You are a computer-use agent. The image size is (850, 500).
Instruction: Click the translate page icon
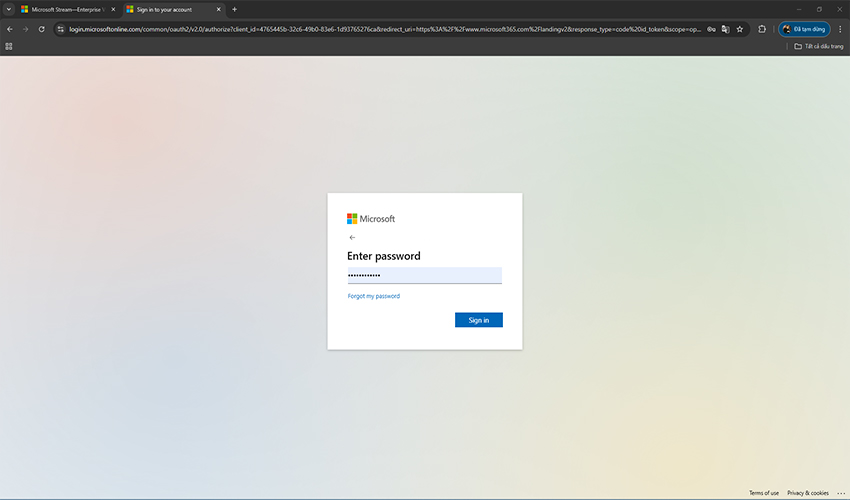[x=725, y=29]
